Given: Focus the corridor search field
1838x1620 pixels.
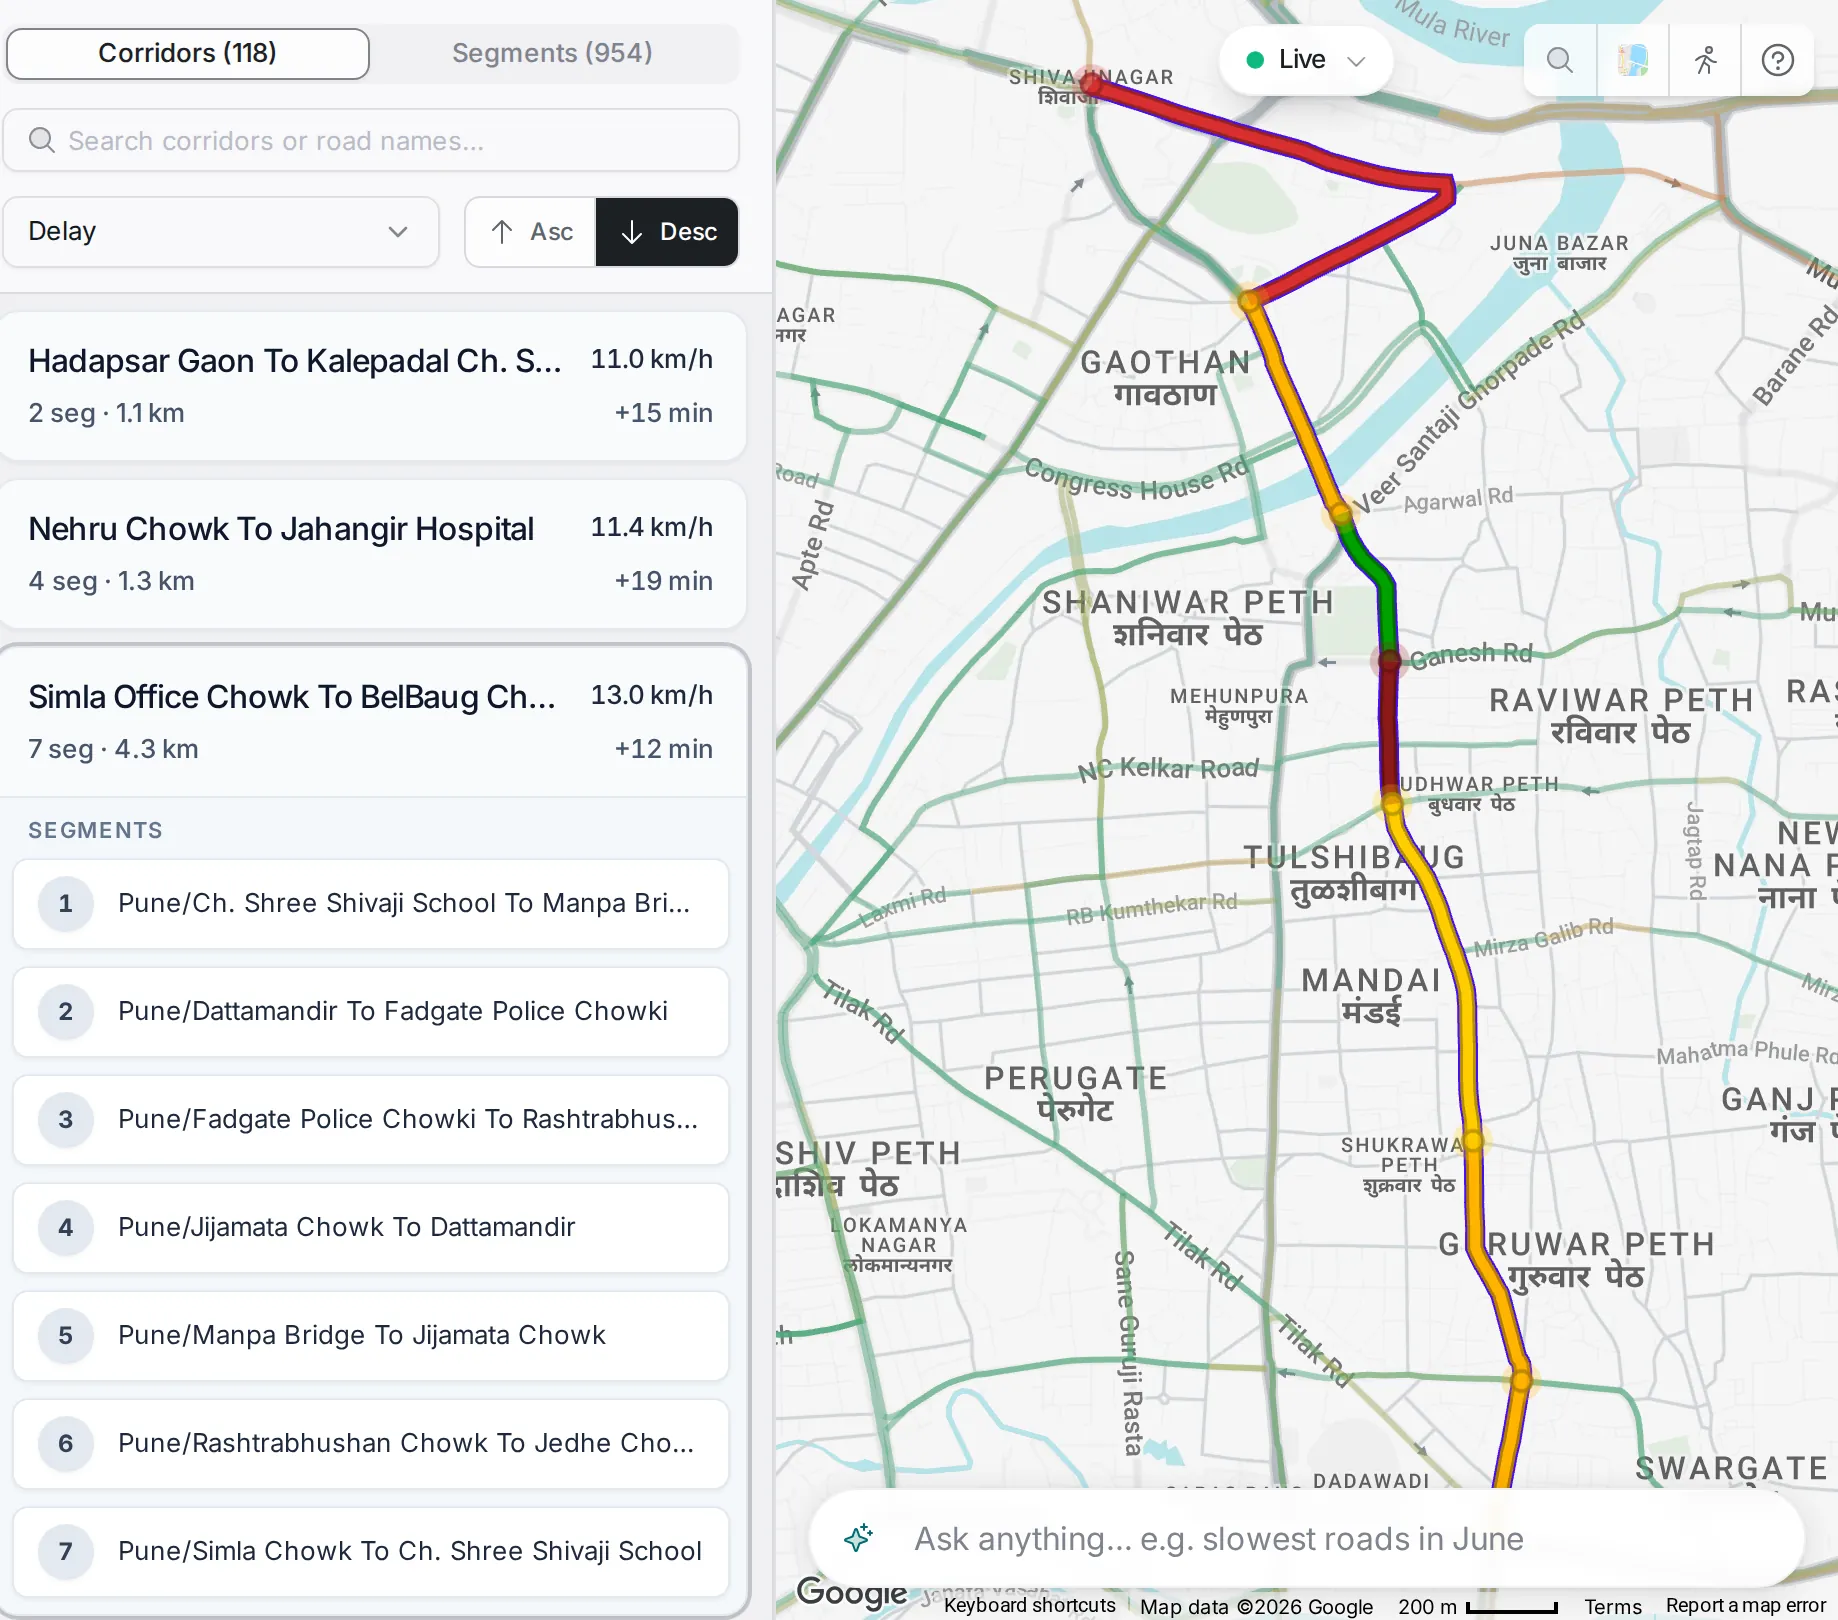Looking at the screenshot, I should [371, 140].
